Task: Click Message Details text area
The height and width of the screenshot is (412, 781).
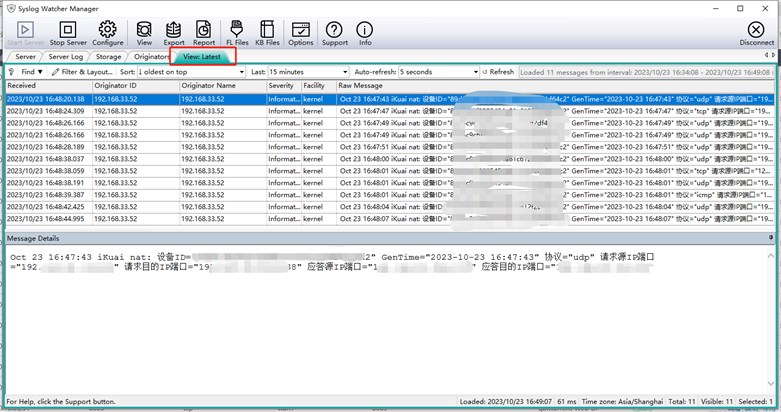Action: tap(386, 319)
